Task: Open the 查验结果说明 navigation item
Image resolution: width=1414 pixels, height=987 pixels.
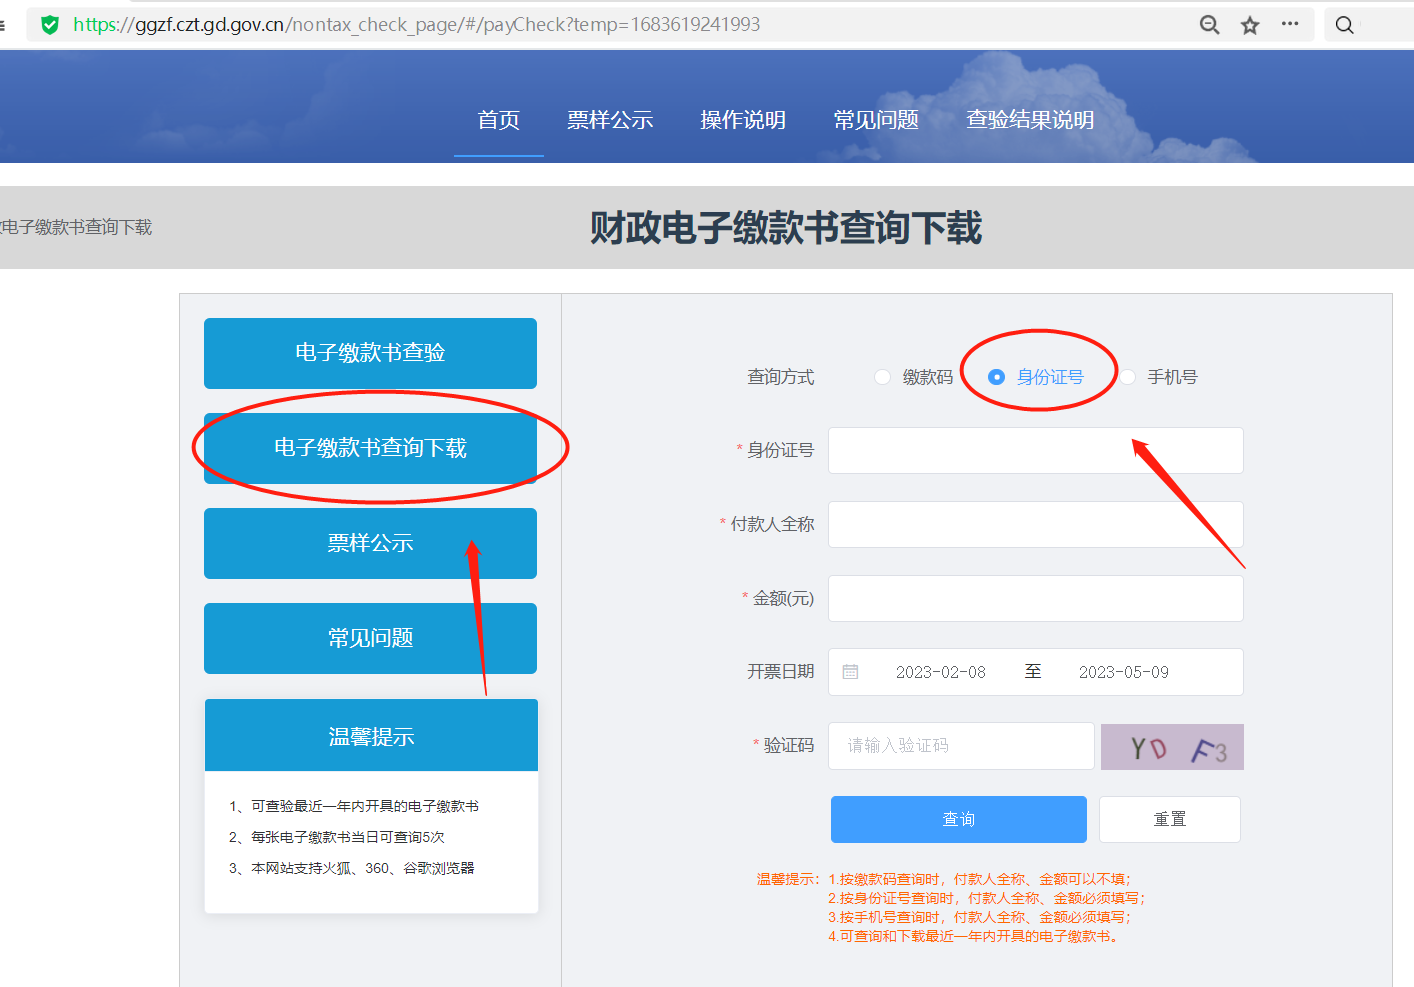Action: (1029, 119)
